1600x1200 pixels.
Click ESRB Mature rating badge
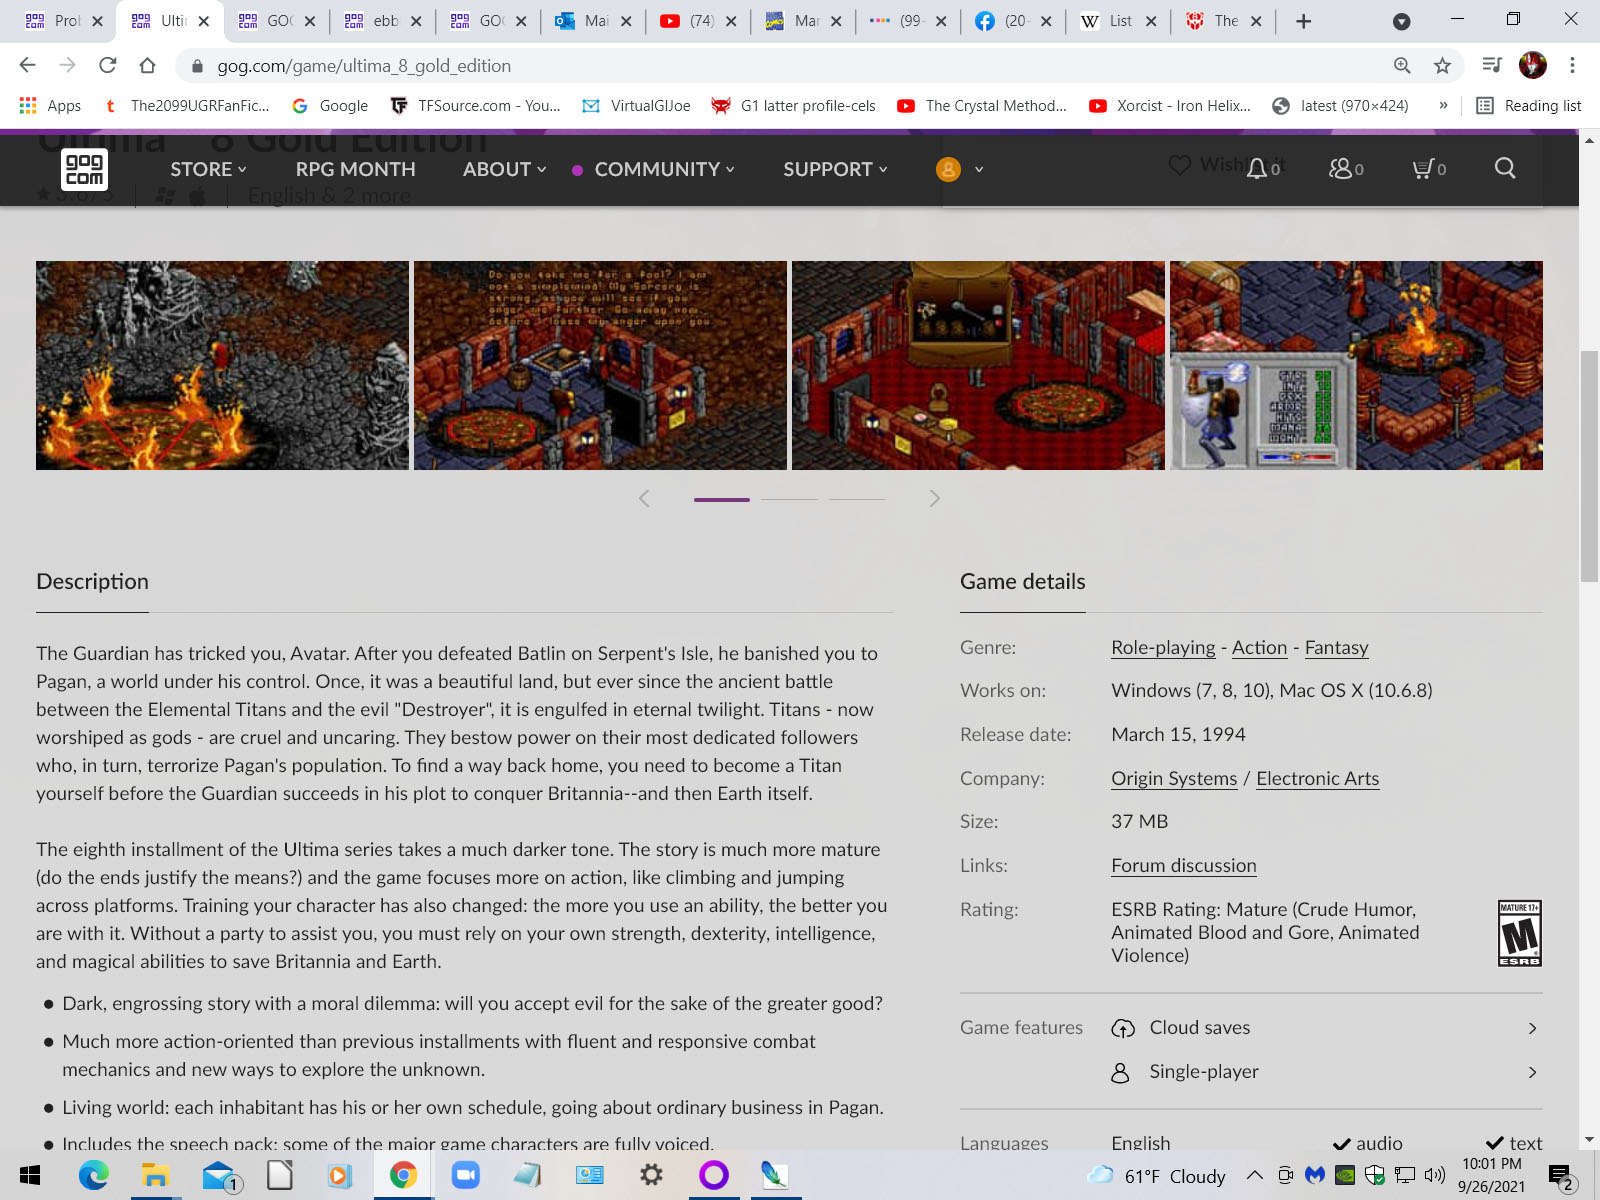(1519, 933)
